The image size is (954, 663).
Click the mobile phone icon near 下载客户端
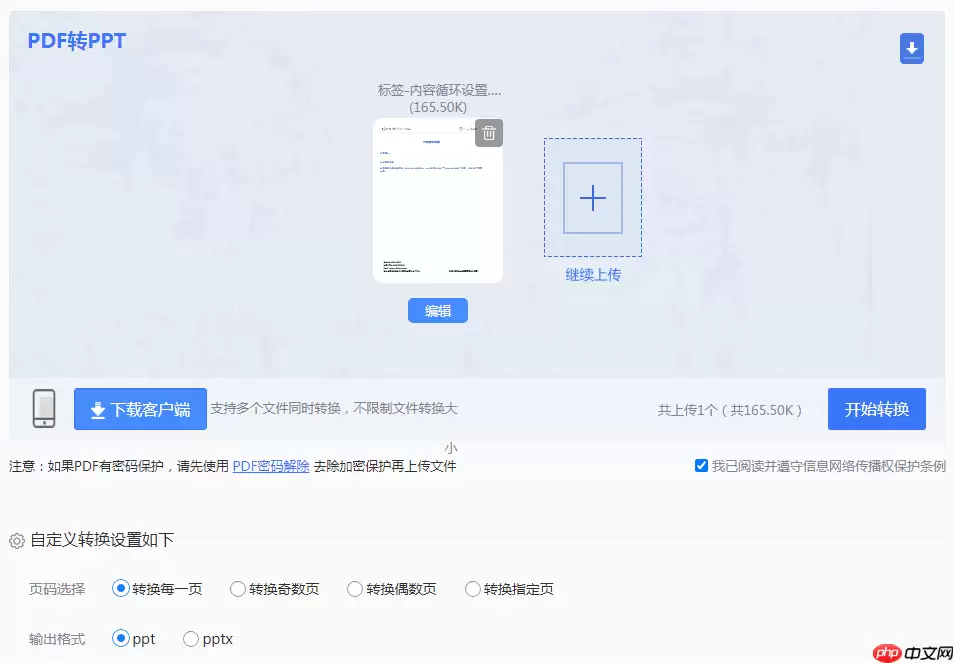click(43, 408)
